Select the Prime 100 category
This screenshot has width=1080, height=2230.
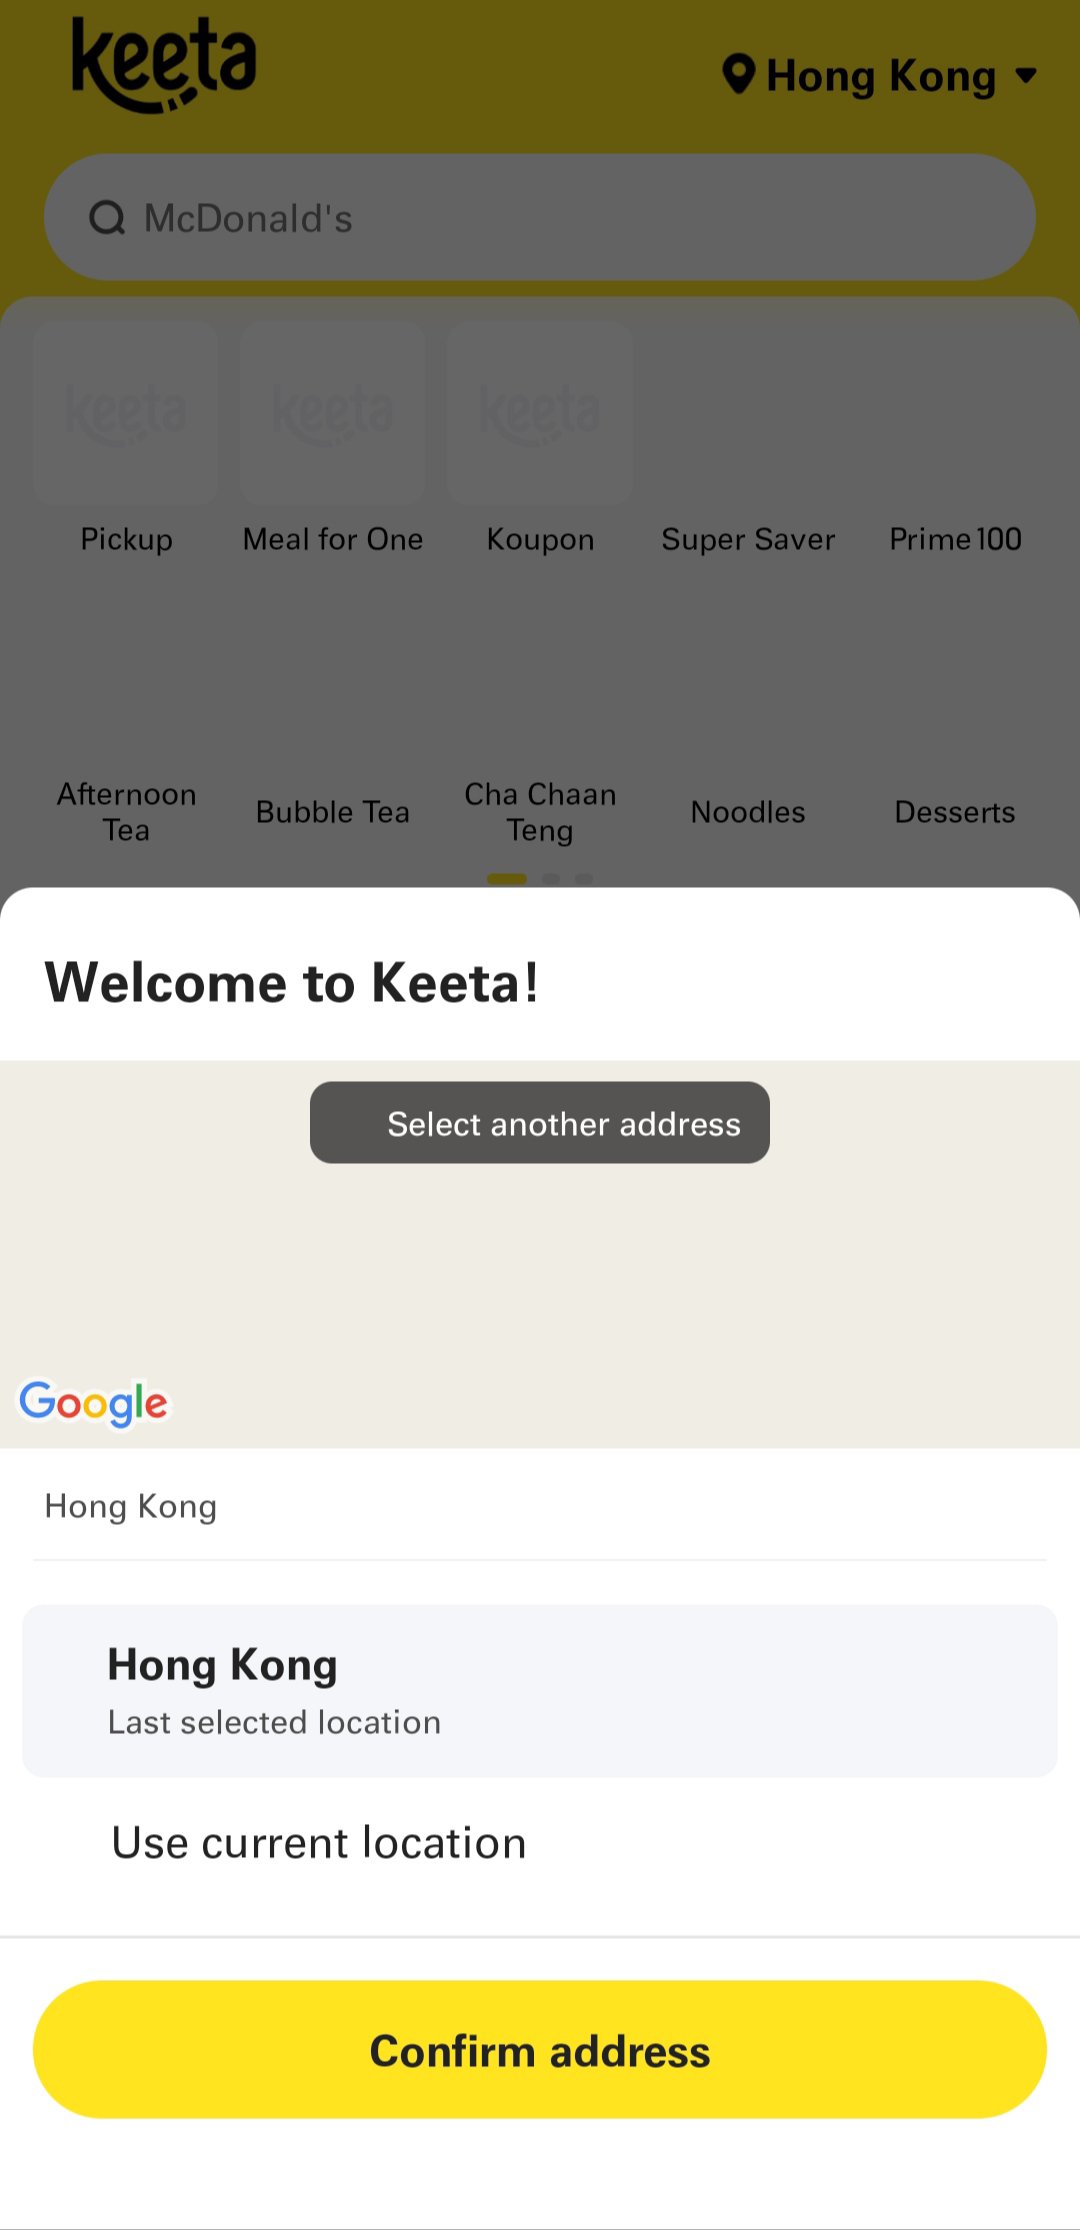click(x=955, y=539)
